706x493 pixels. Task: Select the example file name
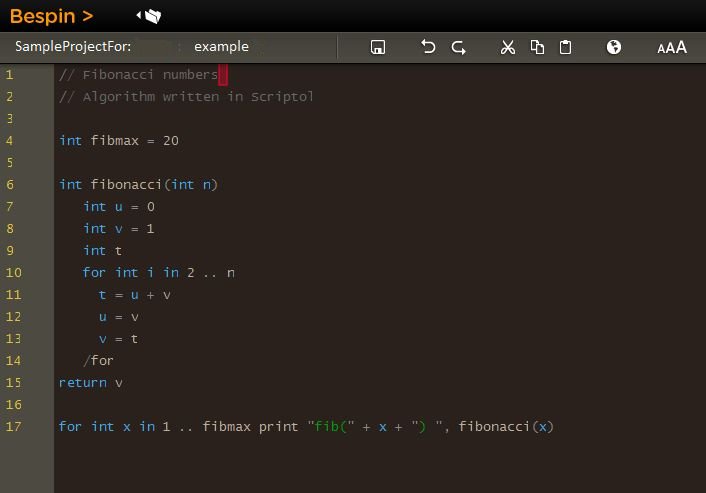tap(221, 47)
